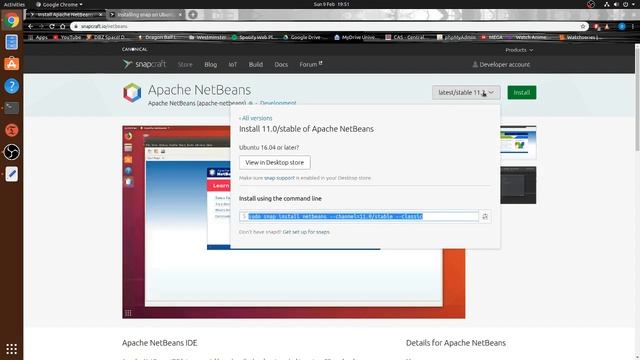This screenshot has height=360, width=640.
Task: Open the Text Editor dock icon
Action: 11,174
